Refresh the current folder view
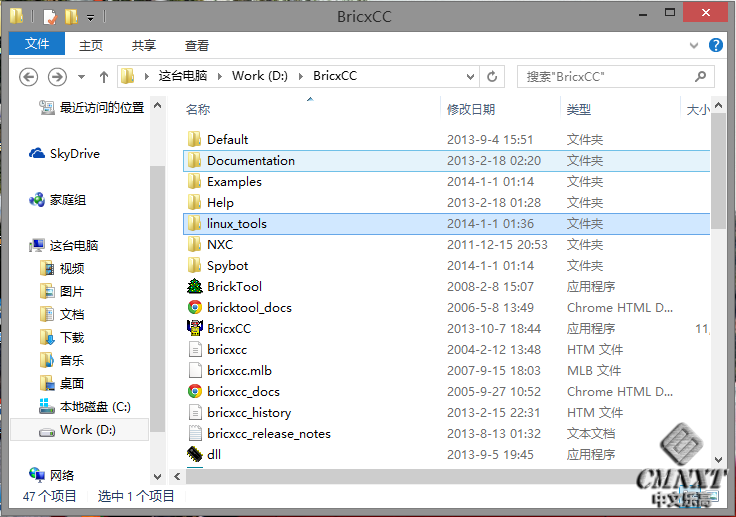The width and height of the screenshot is (736, 517). coord(492,76)
